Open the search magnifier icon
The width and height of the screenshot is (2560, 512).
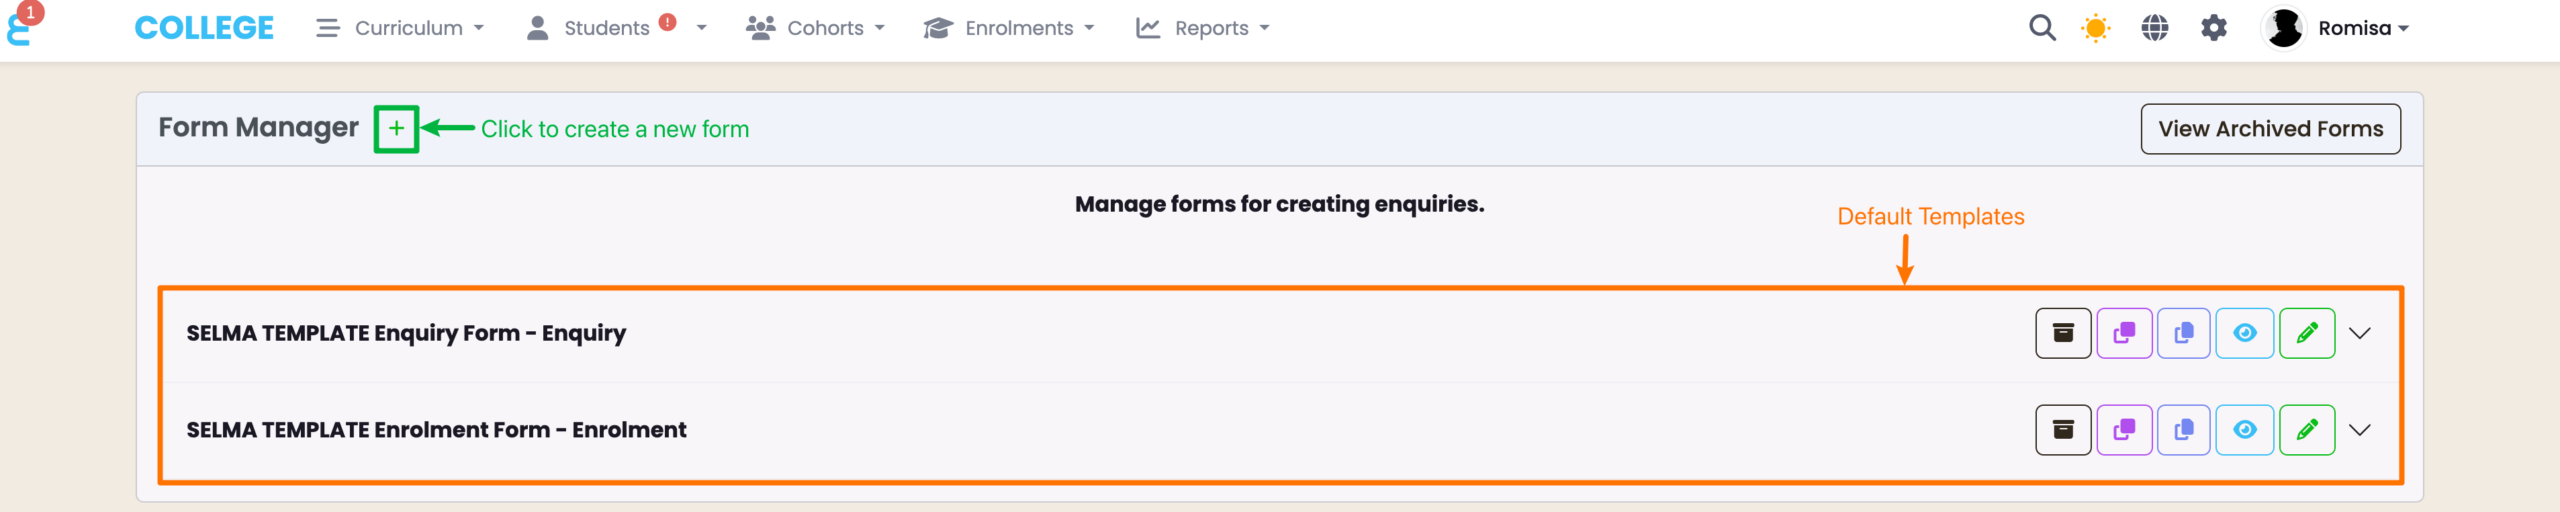(2042, 28)
